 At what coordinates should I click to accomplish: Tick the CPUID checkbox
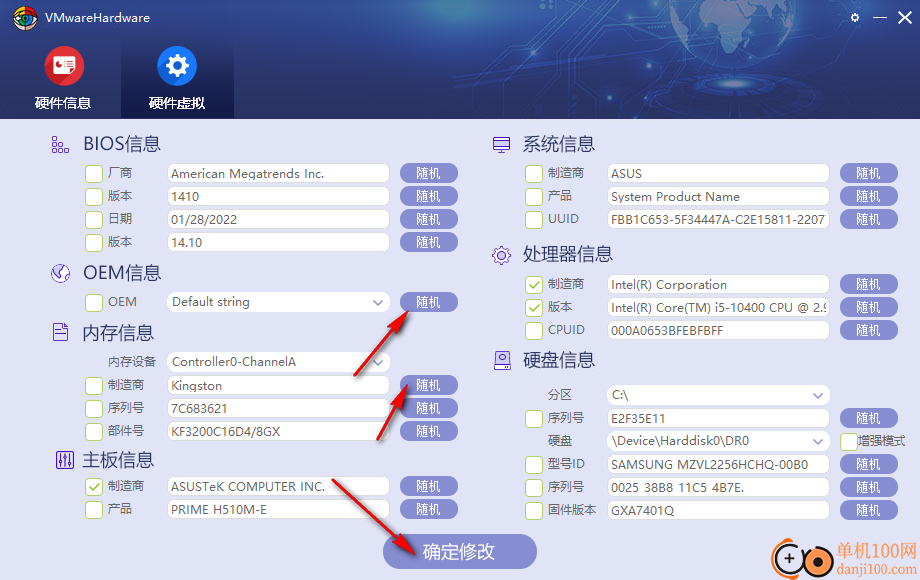(534, 331)
